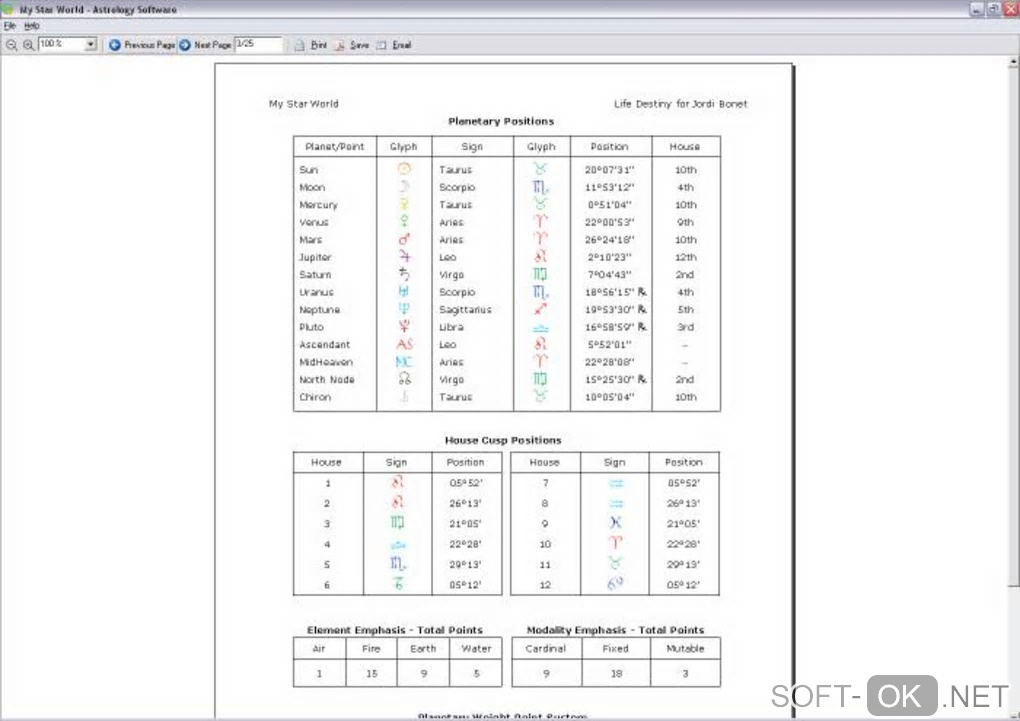1020x721 pixels.
Task: Click the MidHeaven MC glyph
Action: point(404,362)
